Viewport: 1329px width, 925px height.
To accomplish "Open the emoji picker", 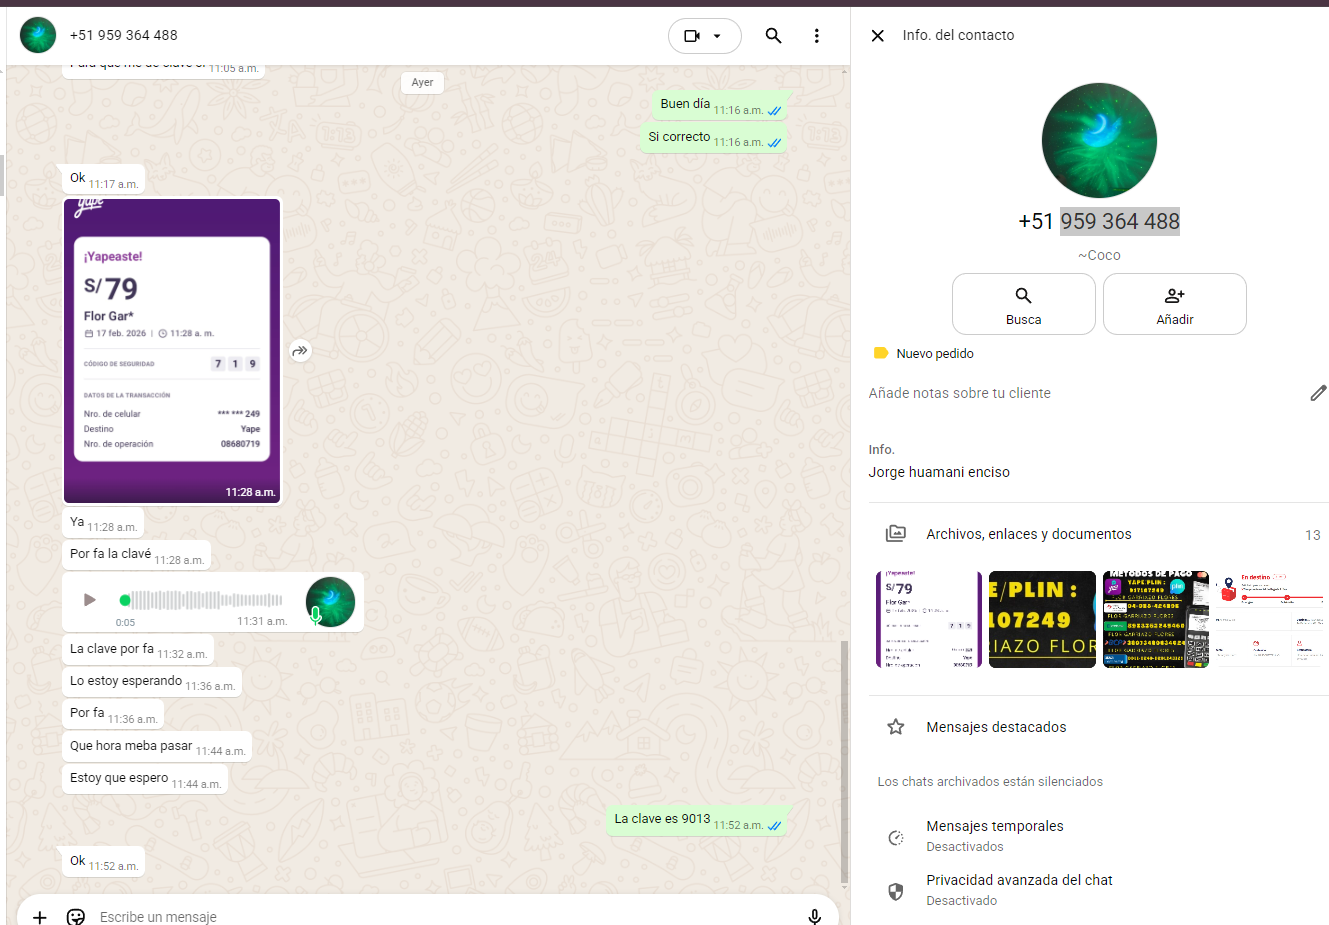I will click(76, 916).
